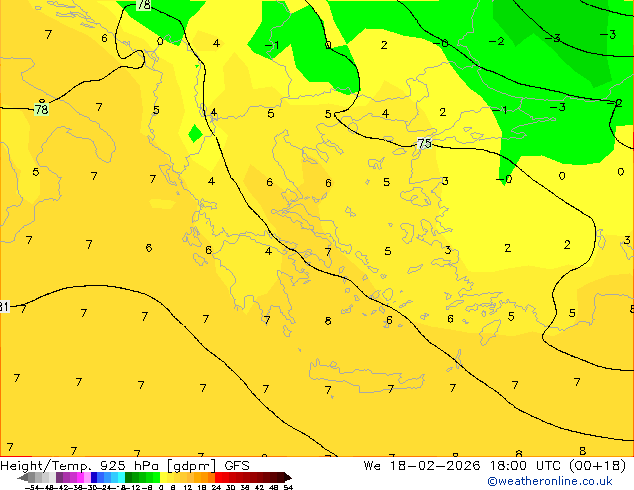Viewport: 634px width, 490px height.
Task: Click the legend value '54' at right end
Action: 288,487
